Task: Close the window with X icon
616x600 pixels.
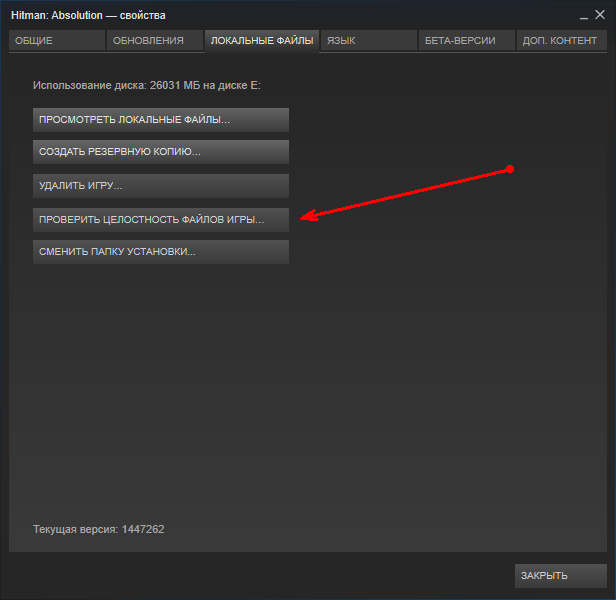Action: click(600, 15)
